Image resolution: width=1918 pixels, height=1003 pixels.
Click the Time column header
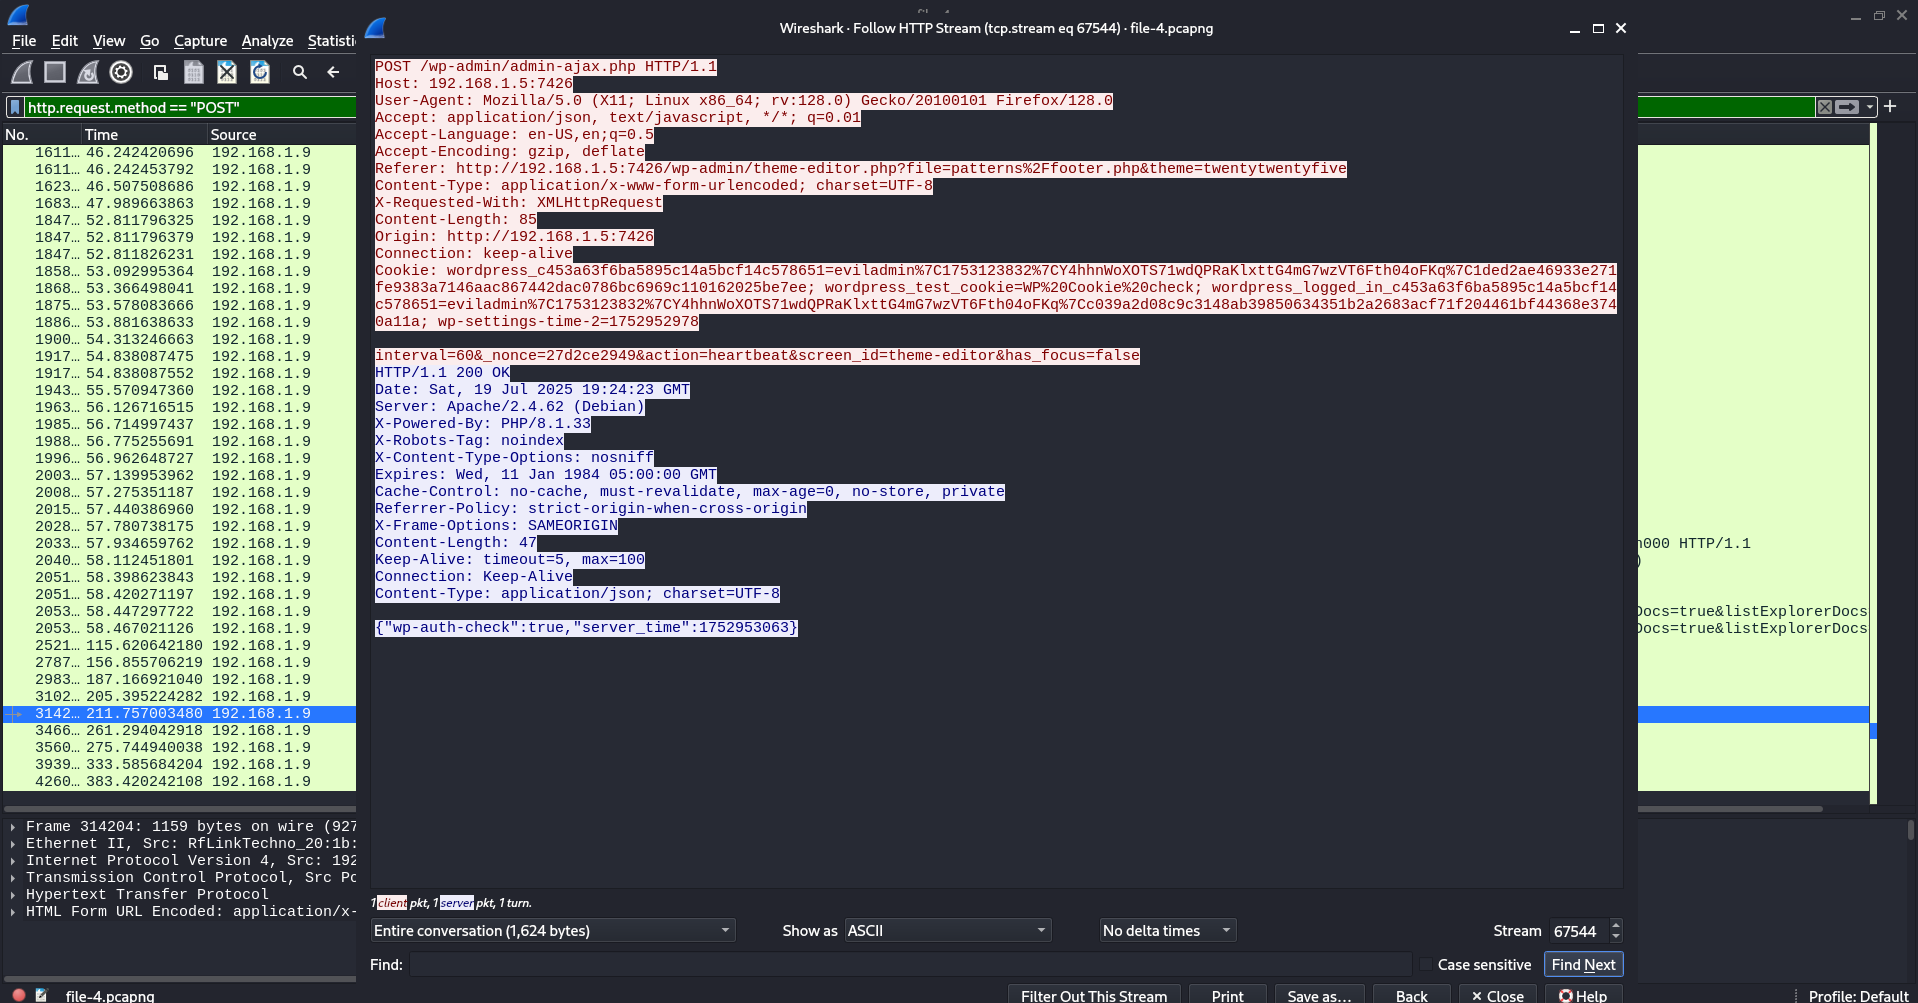pos(144,134)
